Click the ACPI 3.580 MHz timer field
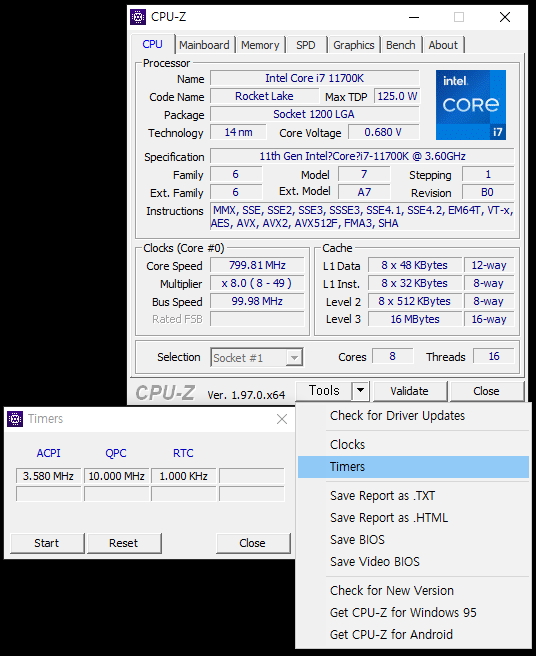 pyautogui.click(x=48, y=476)
